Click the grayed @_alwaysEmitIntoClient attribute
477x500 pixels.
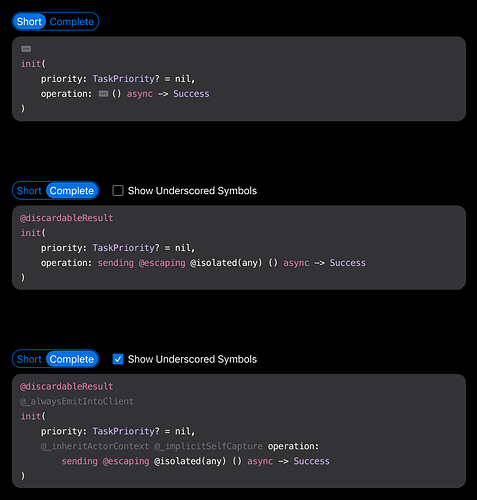point(77,401)
